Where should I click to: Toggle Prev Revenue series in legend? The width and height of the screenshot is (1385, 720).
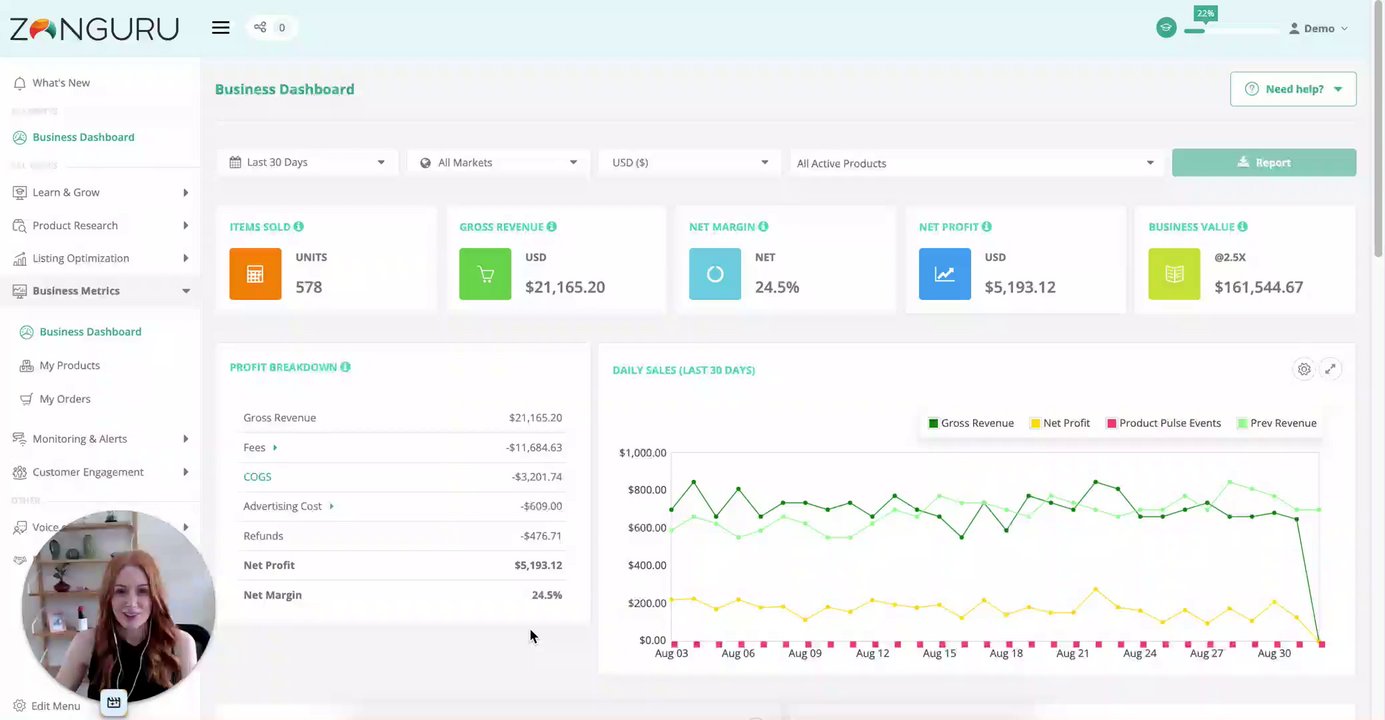[1277, 423]
